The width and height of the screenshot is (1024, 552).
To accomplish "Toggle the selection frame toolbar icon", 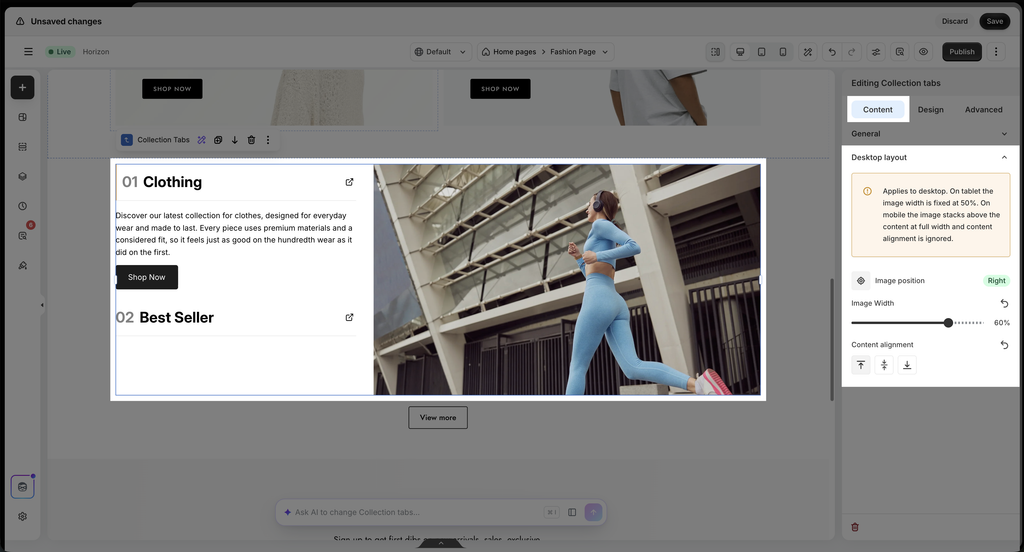I will point(716,52).
